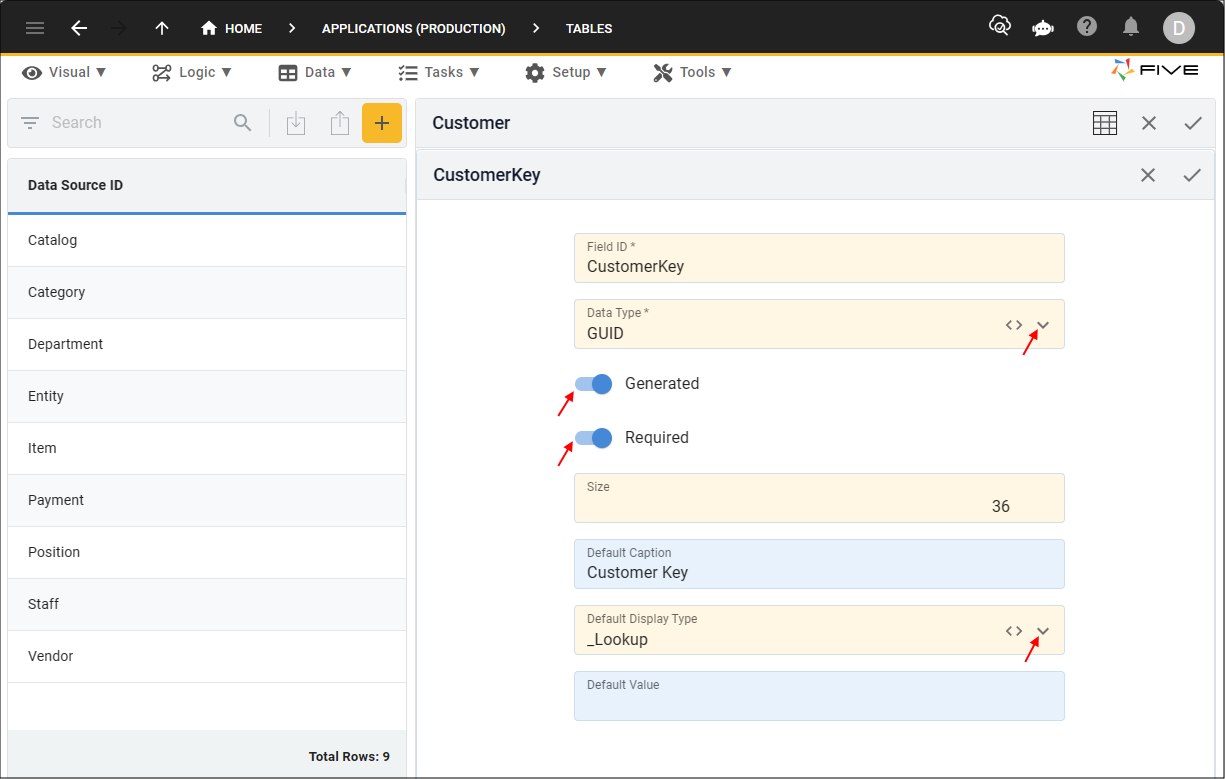Select the Department row
Image resolution: width=1225 pixels, height=779 pixels.
pyautogui.click(x=207, y=344)
